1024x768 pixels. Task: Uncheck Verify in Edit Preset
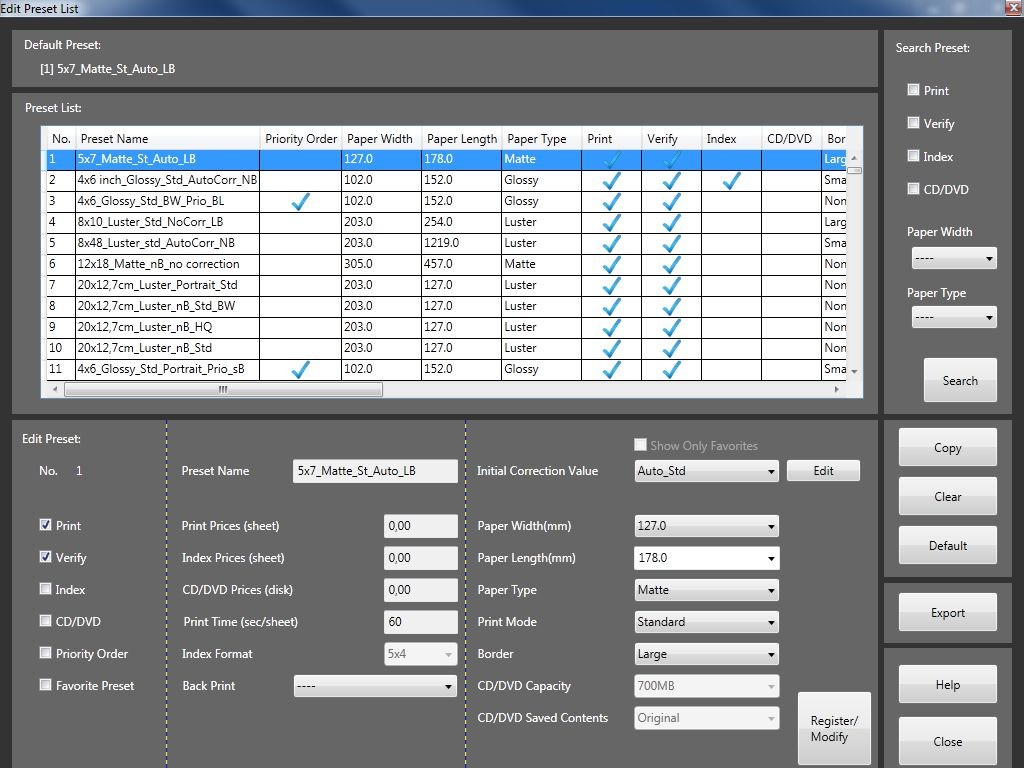46,557
